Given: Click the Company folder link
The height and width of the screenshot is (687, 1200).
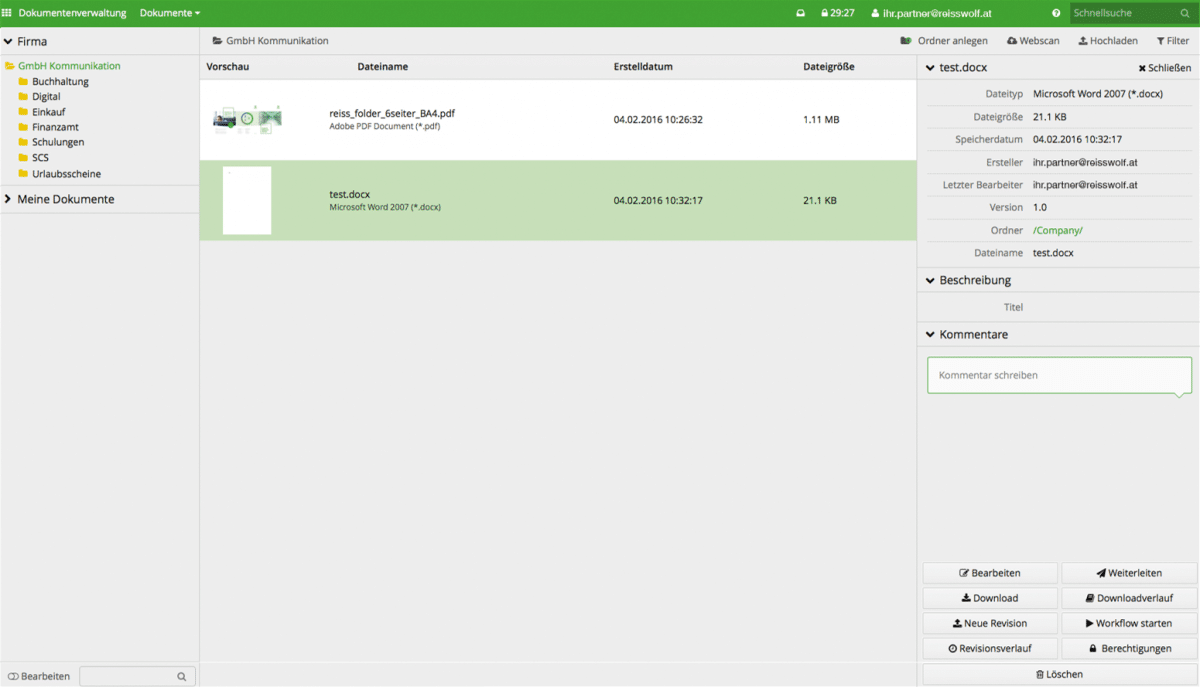Looking at the screenshot, I should (1058, 230).
